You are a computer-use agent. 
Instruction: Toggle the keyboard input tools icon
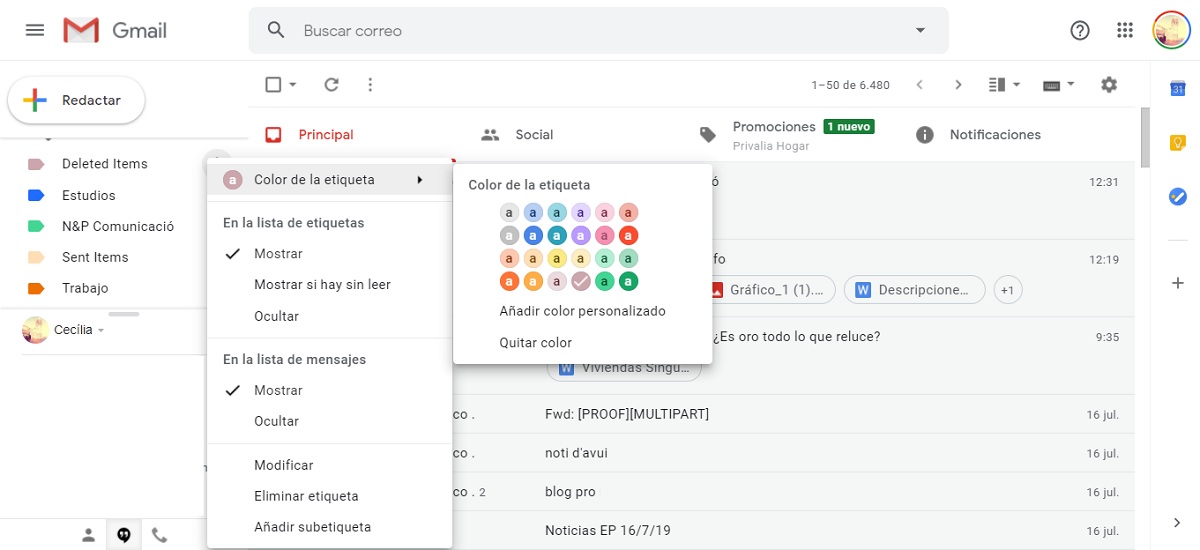[1051, 85]
